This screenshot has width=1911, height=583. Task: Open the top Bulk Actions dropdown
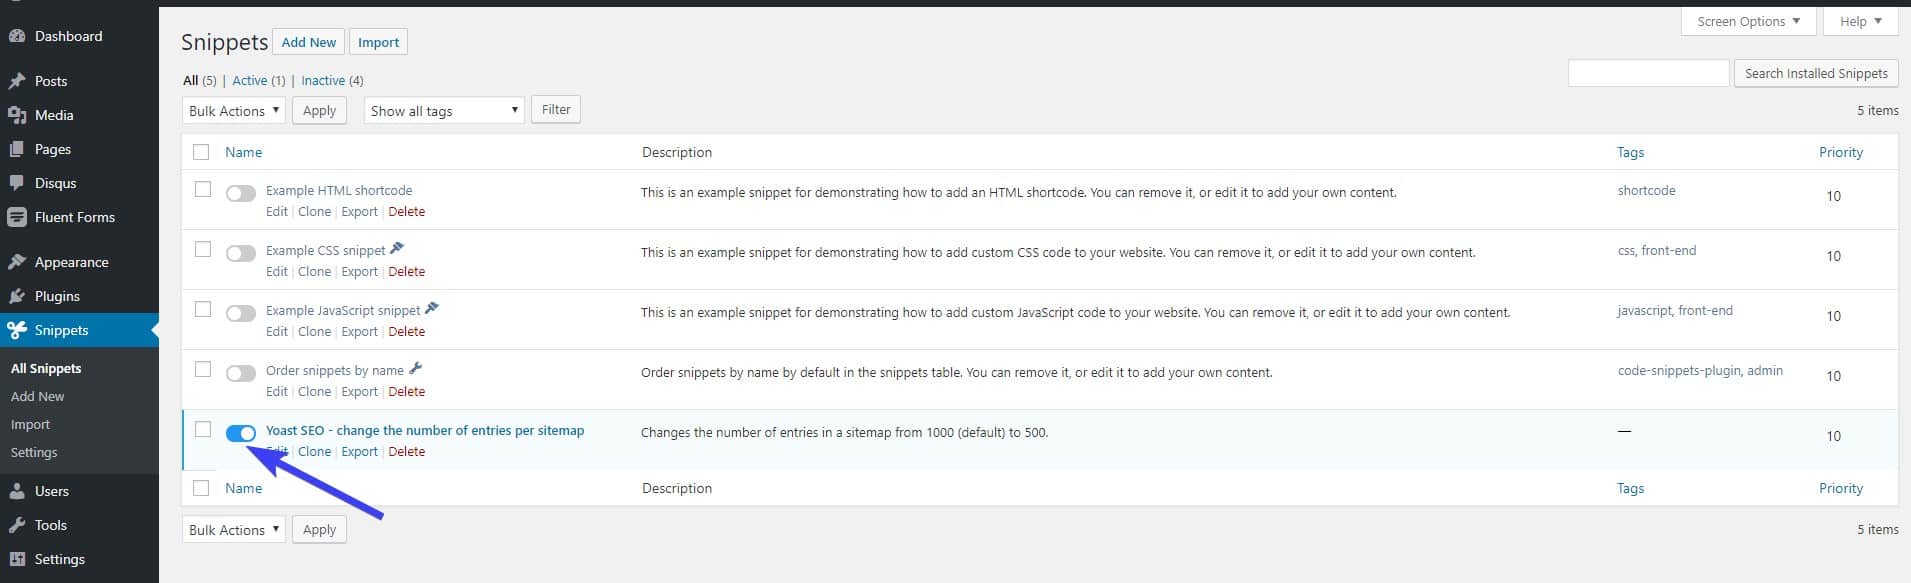coord(234,110)
